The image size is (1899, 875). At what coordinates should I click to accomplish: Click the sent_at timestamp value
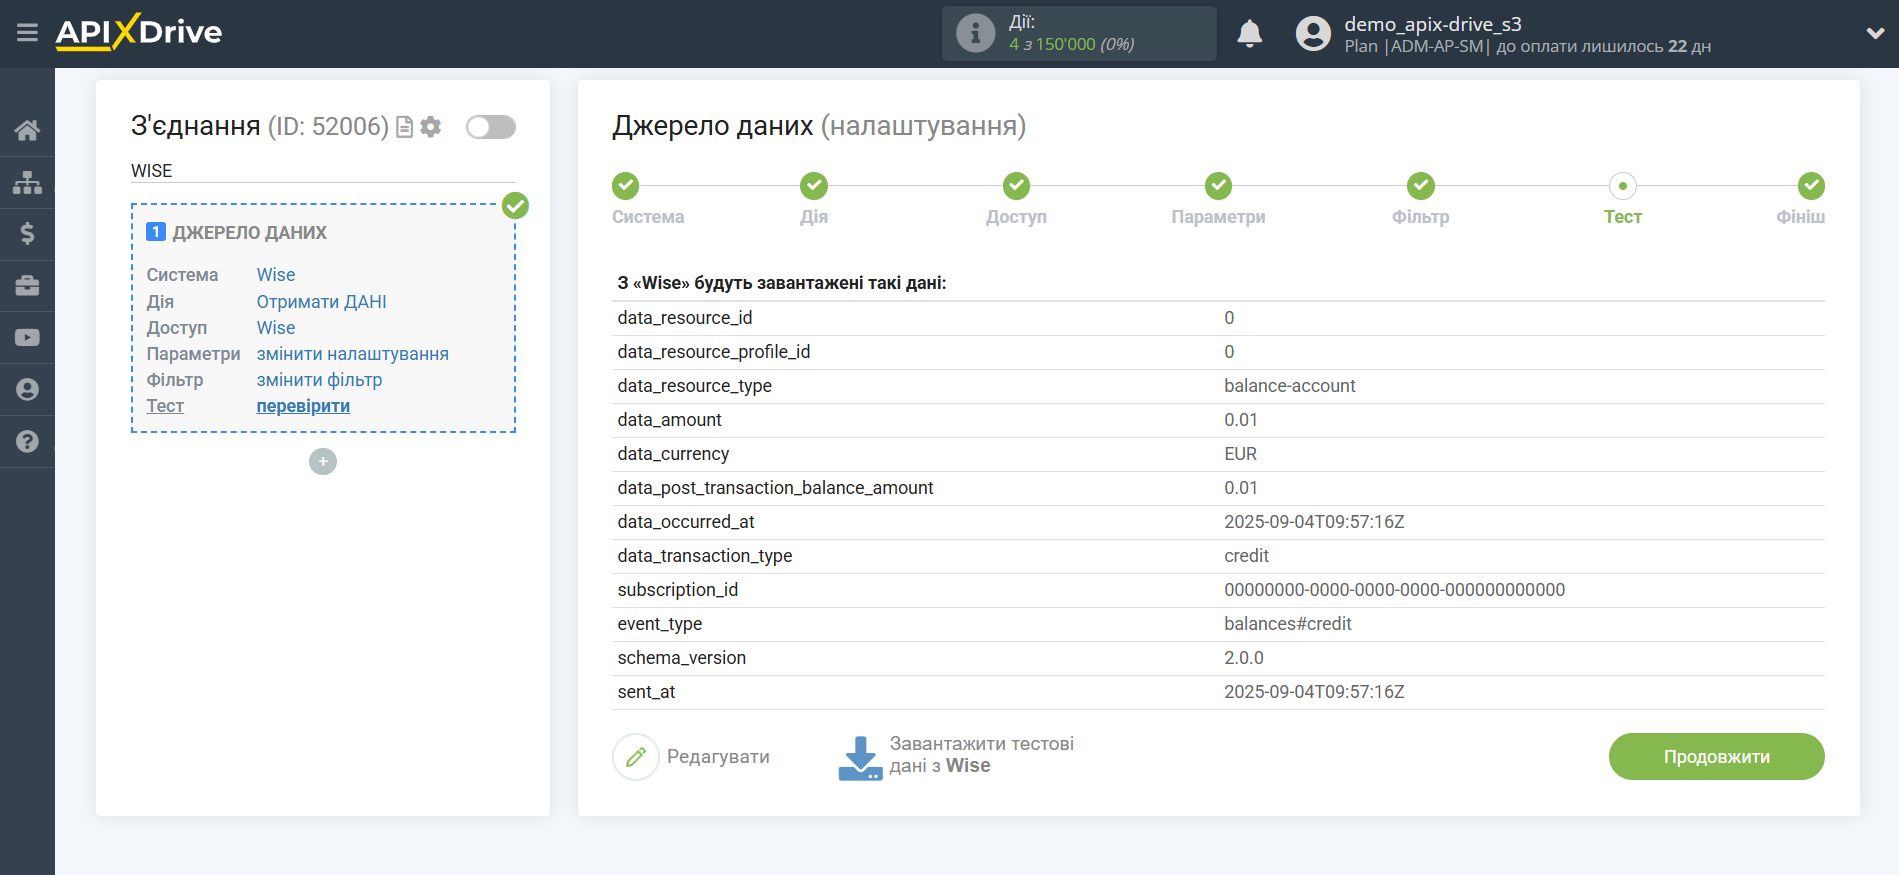pos(1314,692)
